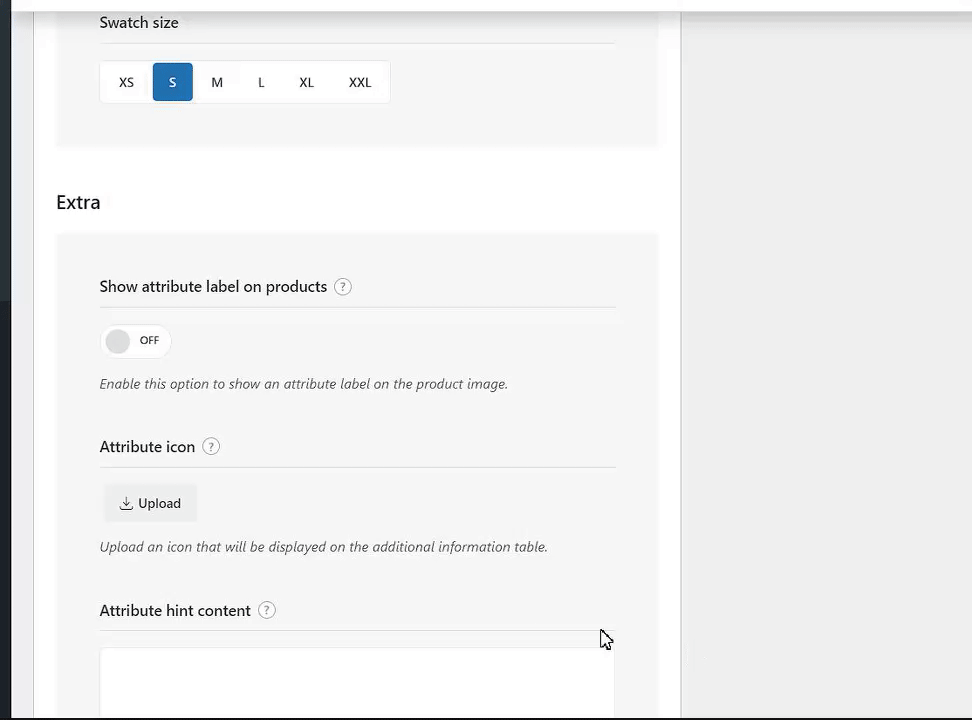Pick the L swatch size

tap(261, 82)
